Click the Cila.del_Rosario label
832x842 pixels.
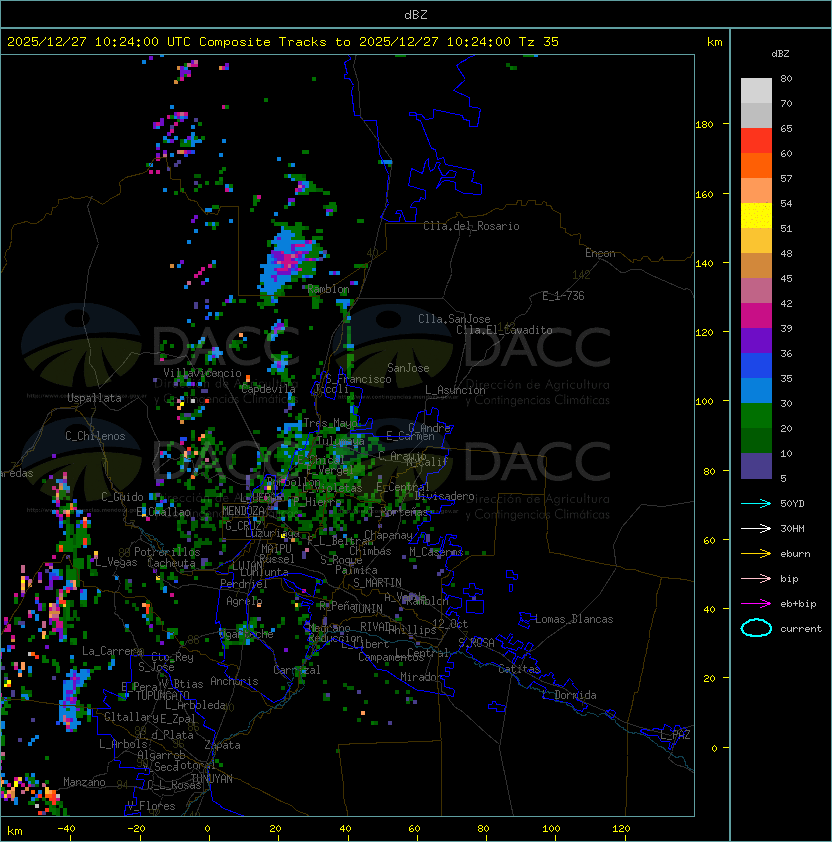pos(471,226)
